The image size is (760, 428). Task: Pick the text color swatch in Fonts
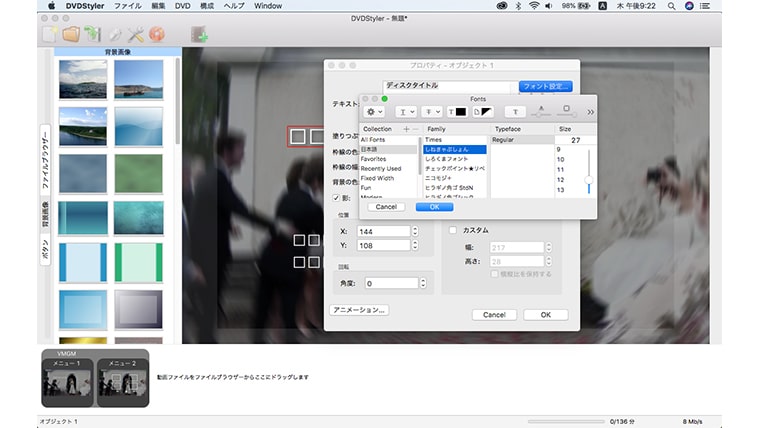point(457,112)
